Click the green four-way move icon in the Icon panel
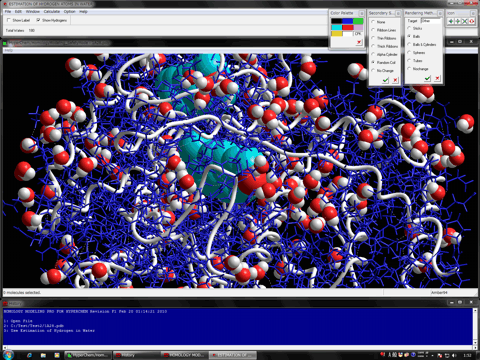480x360 pixels. click(458, 21)
